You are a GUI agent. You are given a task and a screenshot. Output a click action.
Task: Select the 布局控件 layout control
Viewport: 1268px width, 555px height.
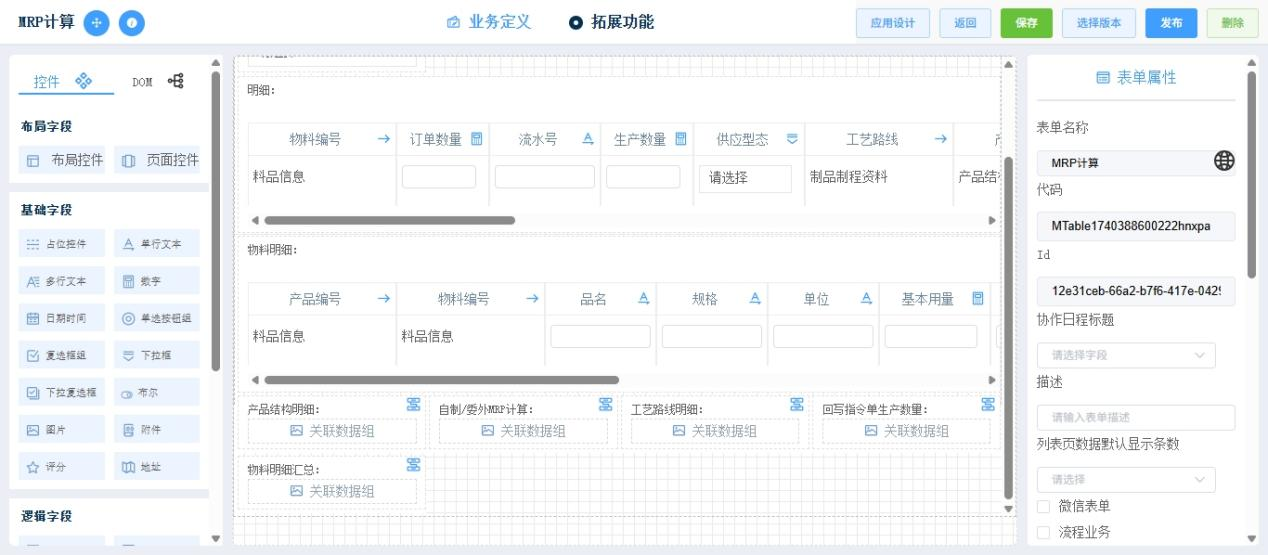click(64, 160)
